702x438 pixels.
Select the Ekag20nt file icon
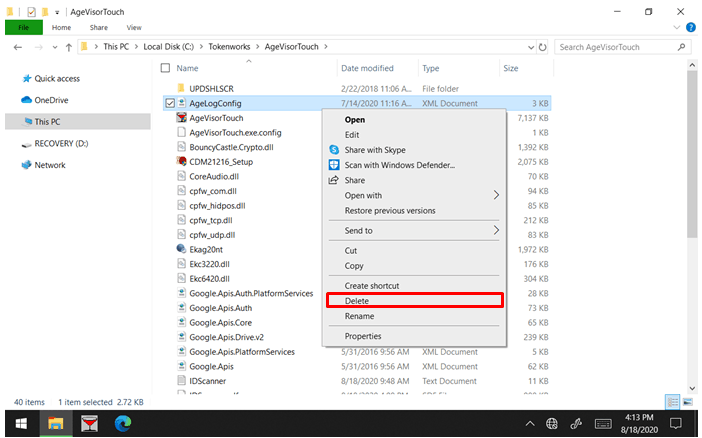pyautogui.click(x=181, y=249)
